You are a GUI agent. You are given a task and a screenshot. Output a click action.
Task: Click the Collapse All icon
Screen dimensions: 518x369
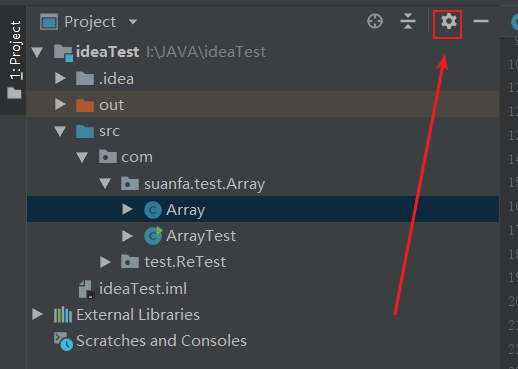coord(408,22)
